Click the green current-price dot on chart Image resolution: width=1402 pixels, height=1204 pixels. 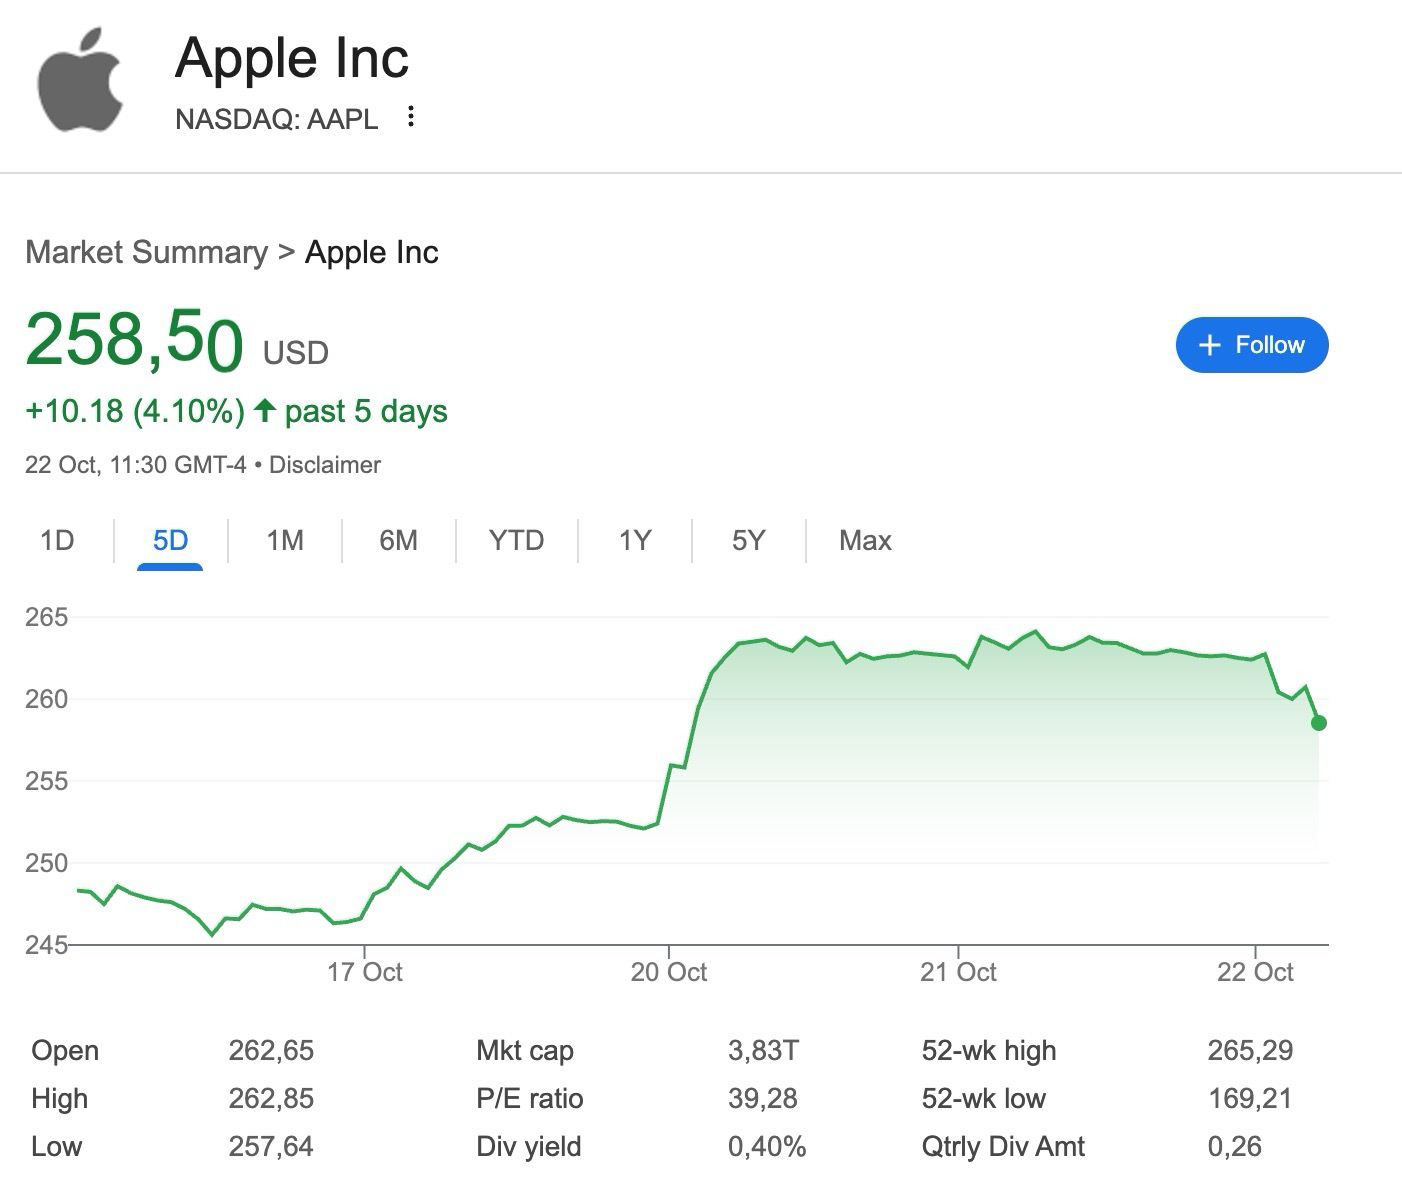tap(1318, 723)
